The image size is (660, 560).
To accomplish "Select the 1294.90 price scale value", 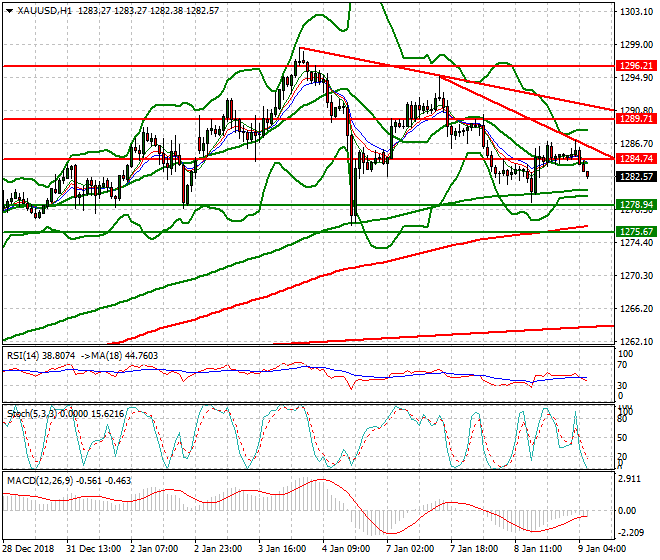I will click(636, 78).
